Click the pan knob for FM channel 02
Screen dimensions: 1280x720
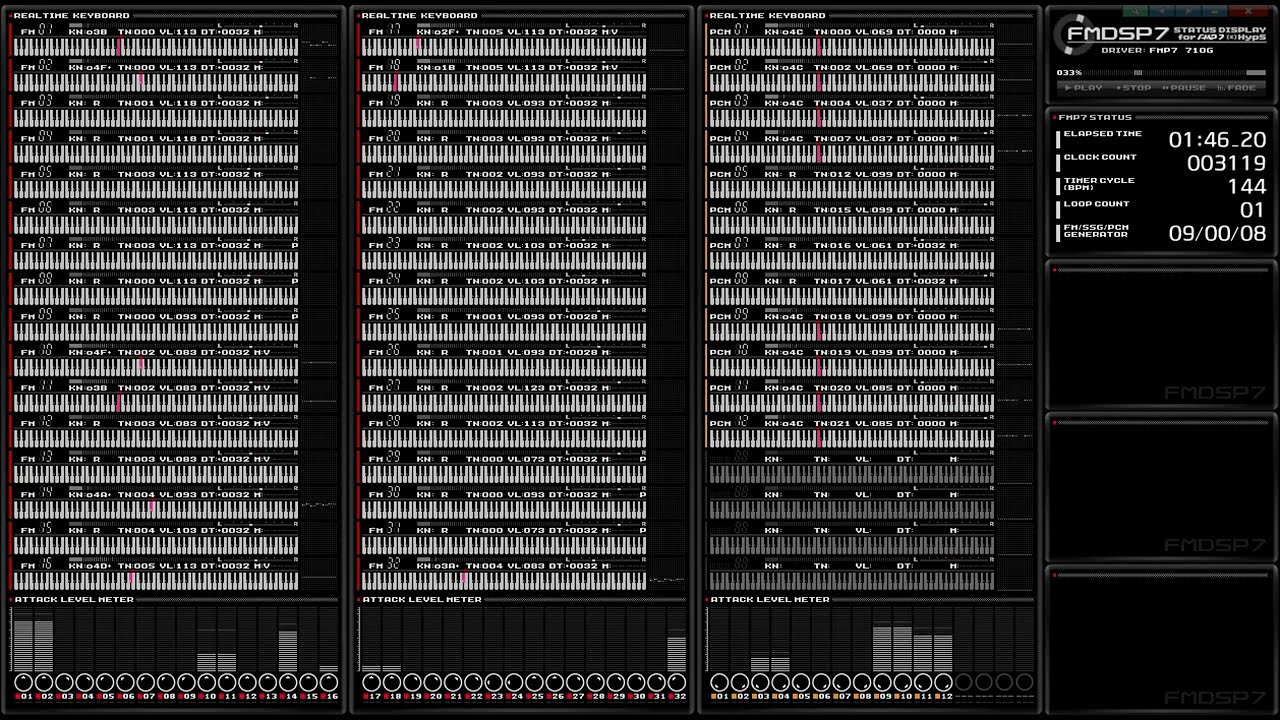tap(43, 683)
